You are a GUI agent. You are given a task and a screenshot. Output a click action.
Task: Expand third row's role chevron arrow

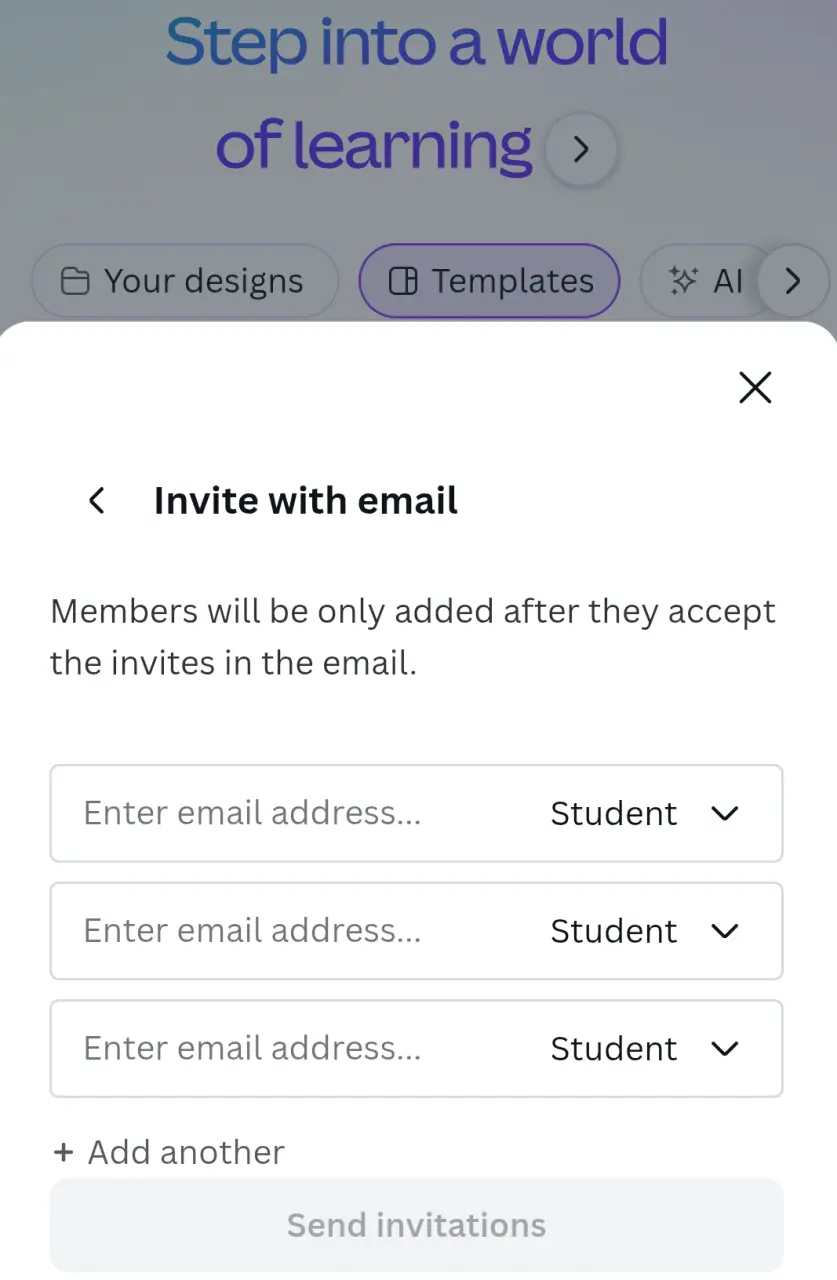[724, 1049]
